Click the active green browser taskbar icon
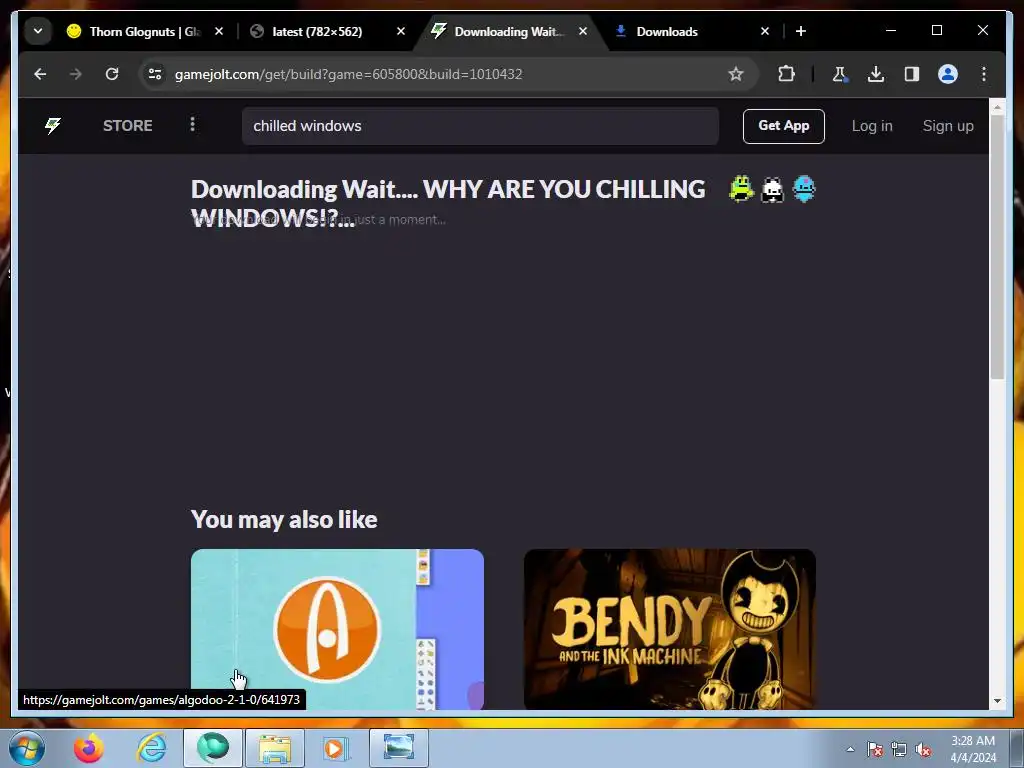Image resolution: width=1024 pixels, height=768 pixels. tap(213, 748)
